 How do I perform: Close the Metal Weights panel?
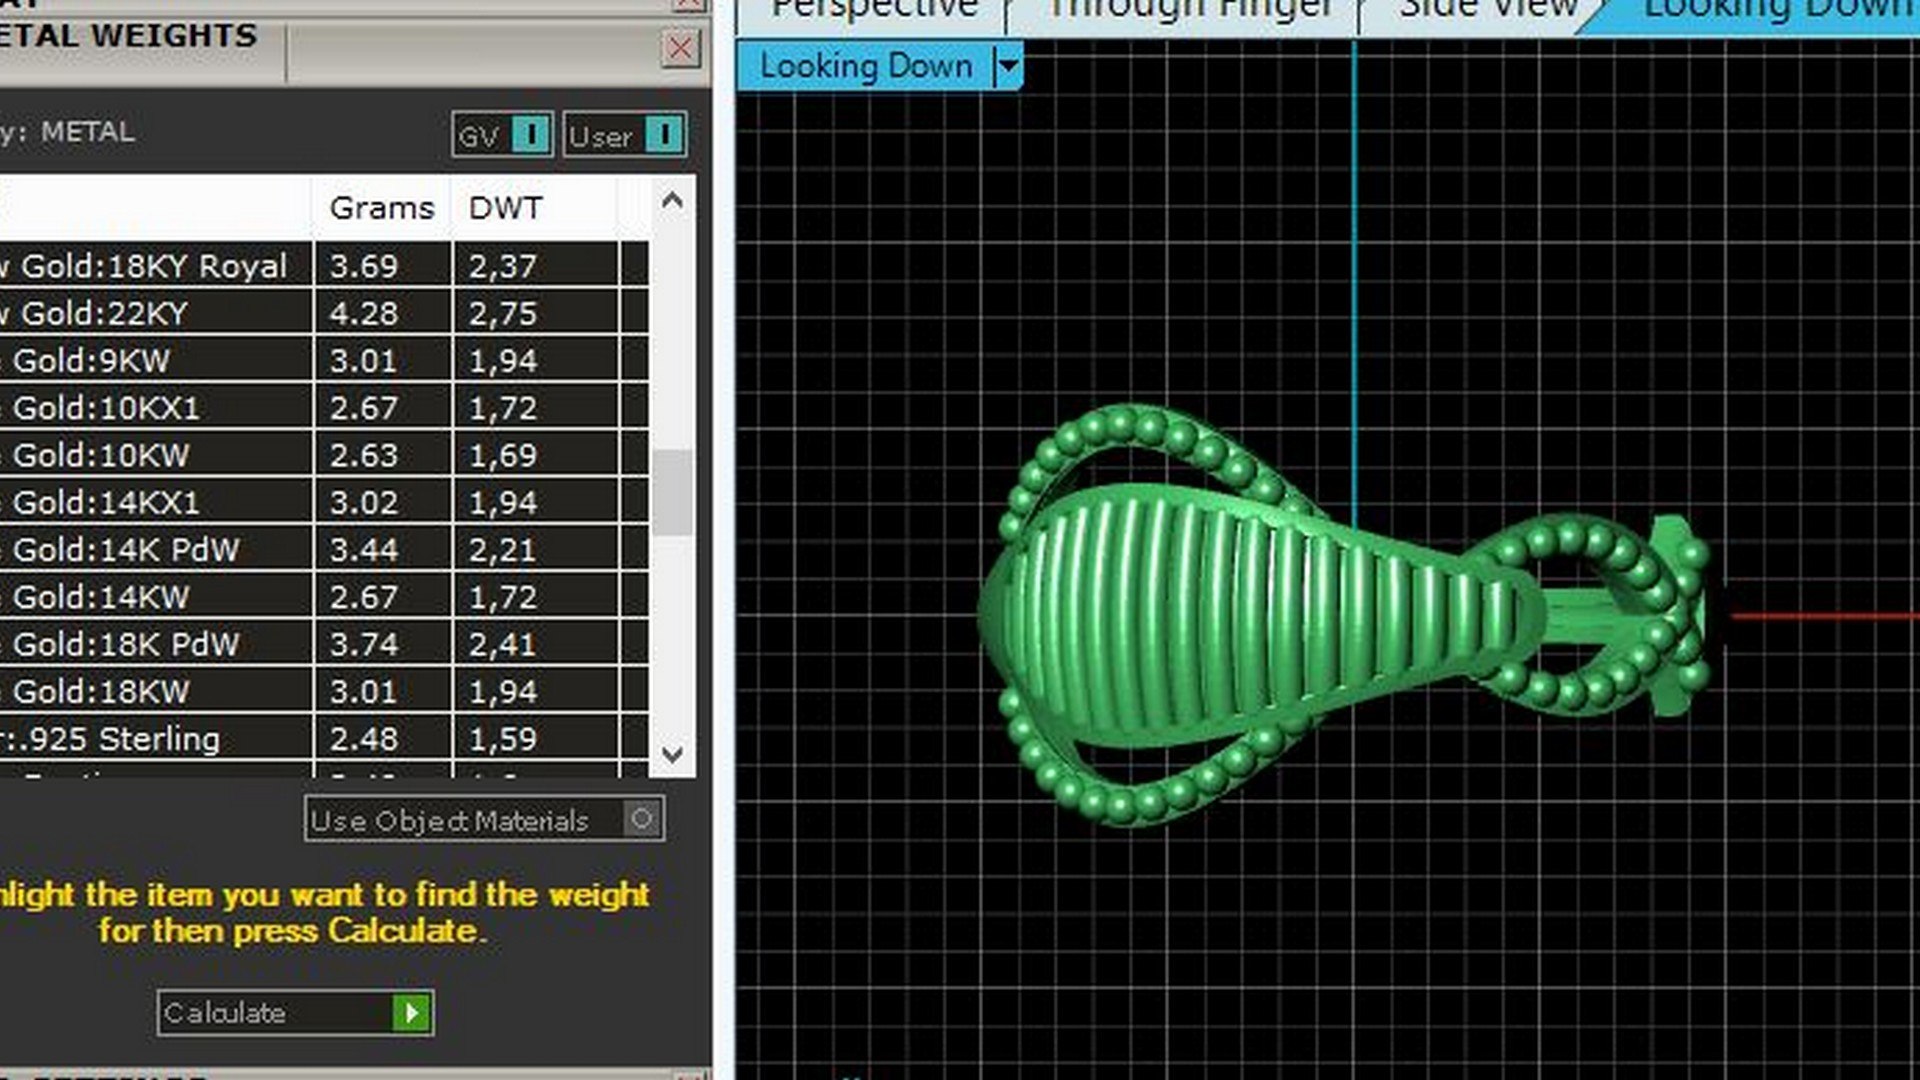tap(680, 47)
